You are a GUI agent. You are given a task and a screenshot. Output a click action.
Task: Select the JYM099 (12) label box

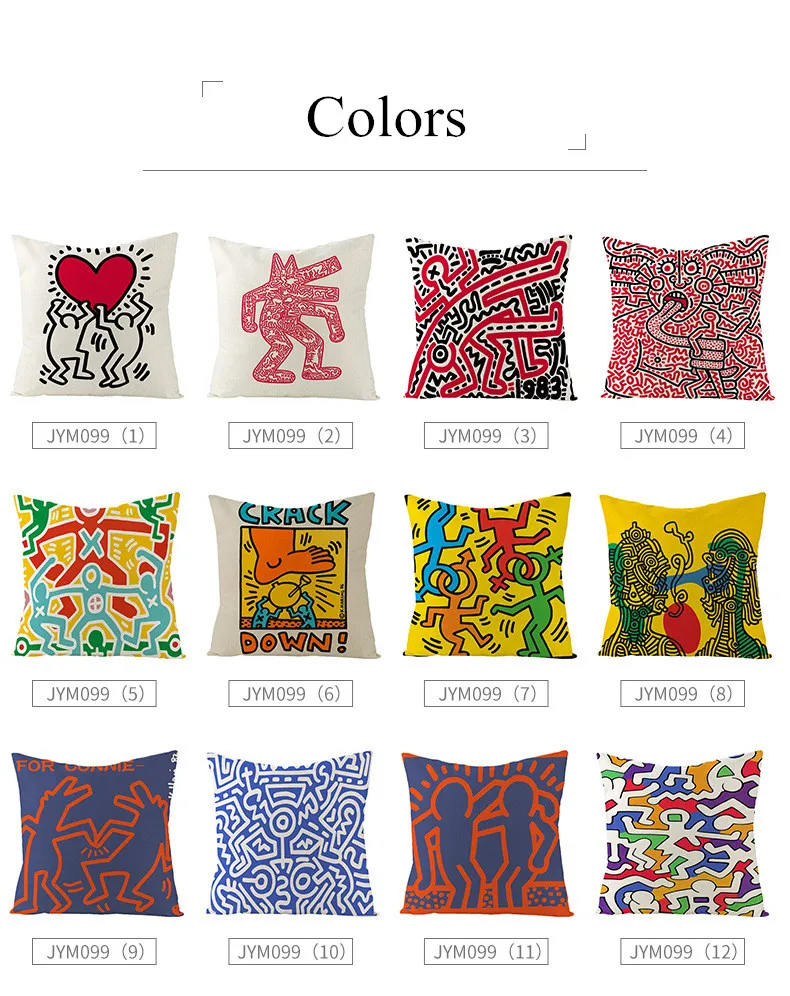(x=683, y=952)
